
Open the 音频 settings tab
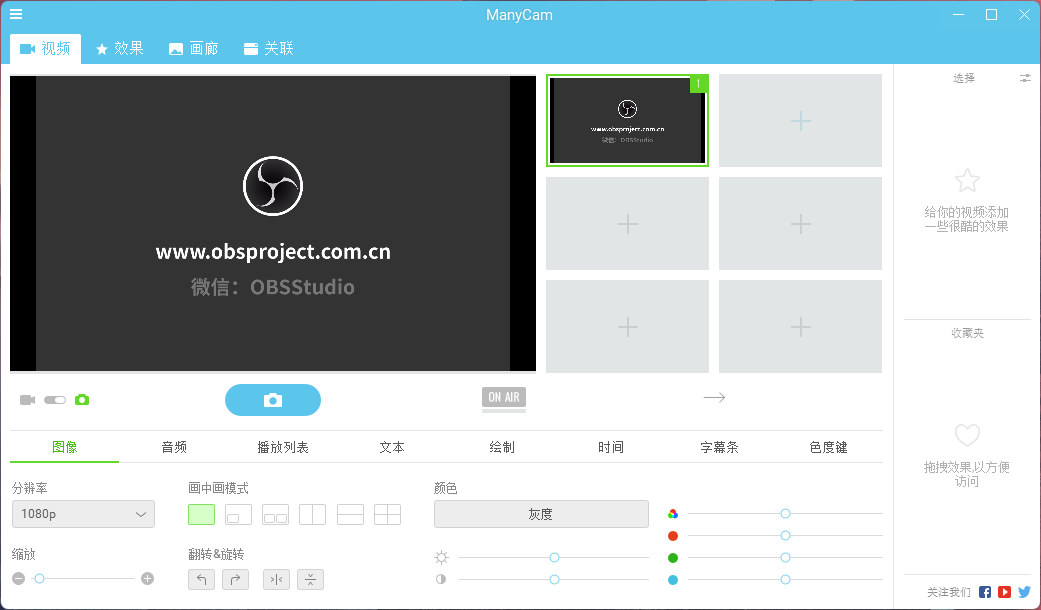click(x=174, y=447)
